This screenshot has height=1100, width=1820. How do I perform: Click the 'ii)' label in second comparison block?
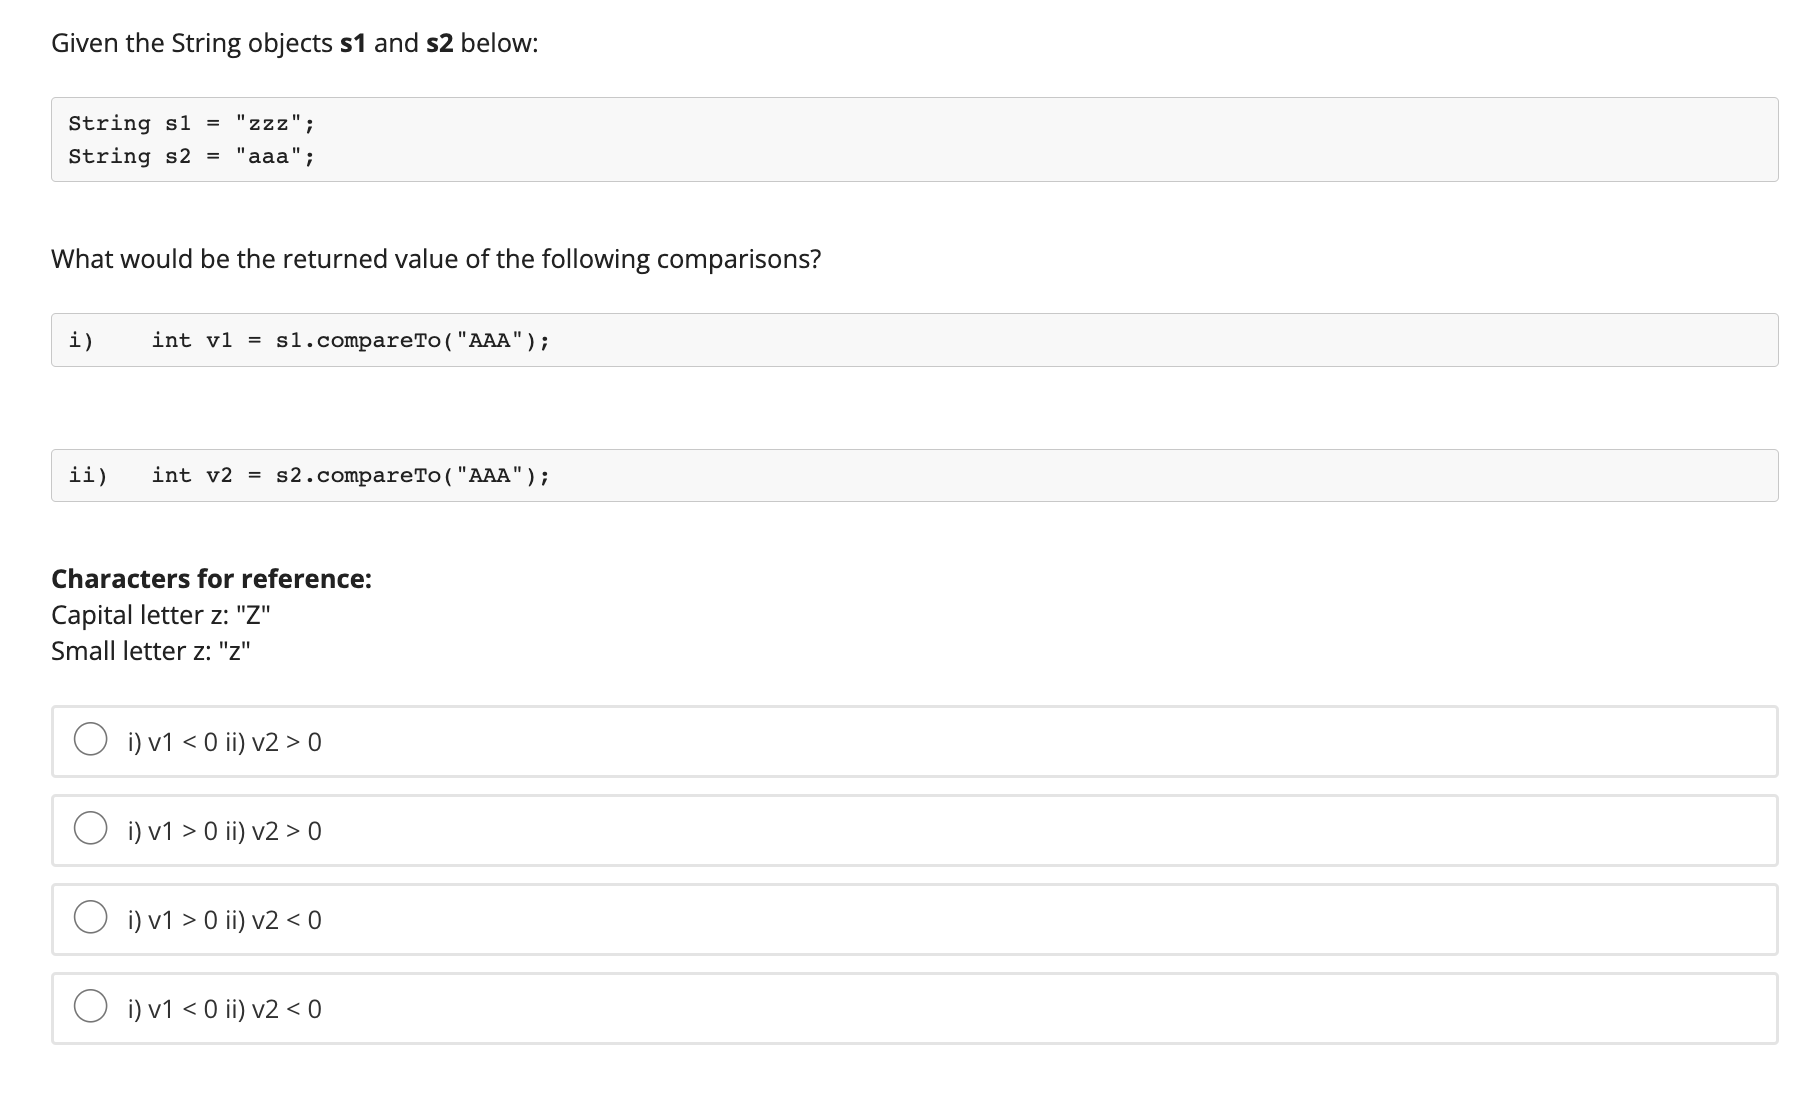[88, 475]
